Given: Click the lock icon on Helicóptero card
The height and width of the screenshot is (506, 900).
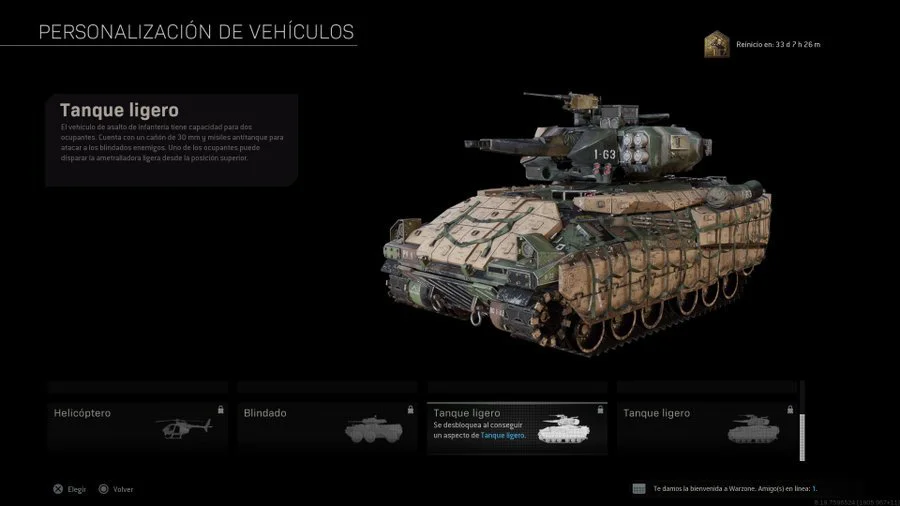Looking at the screenshot, I should pyautogui.click(x=220, y=410).
